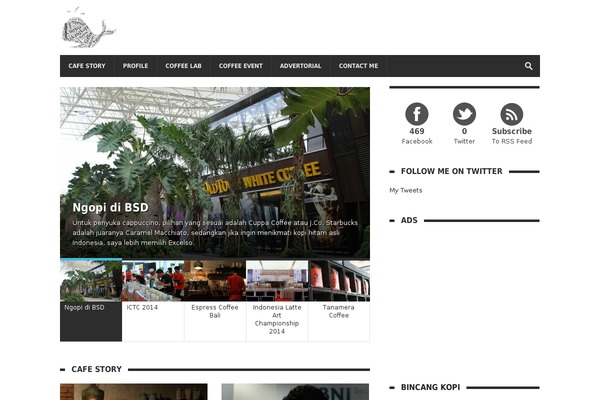Click the Facebook circle icon

[x=417, y=114]
